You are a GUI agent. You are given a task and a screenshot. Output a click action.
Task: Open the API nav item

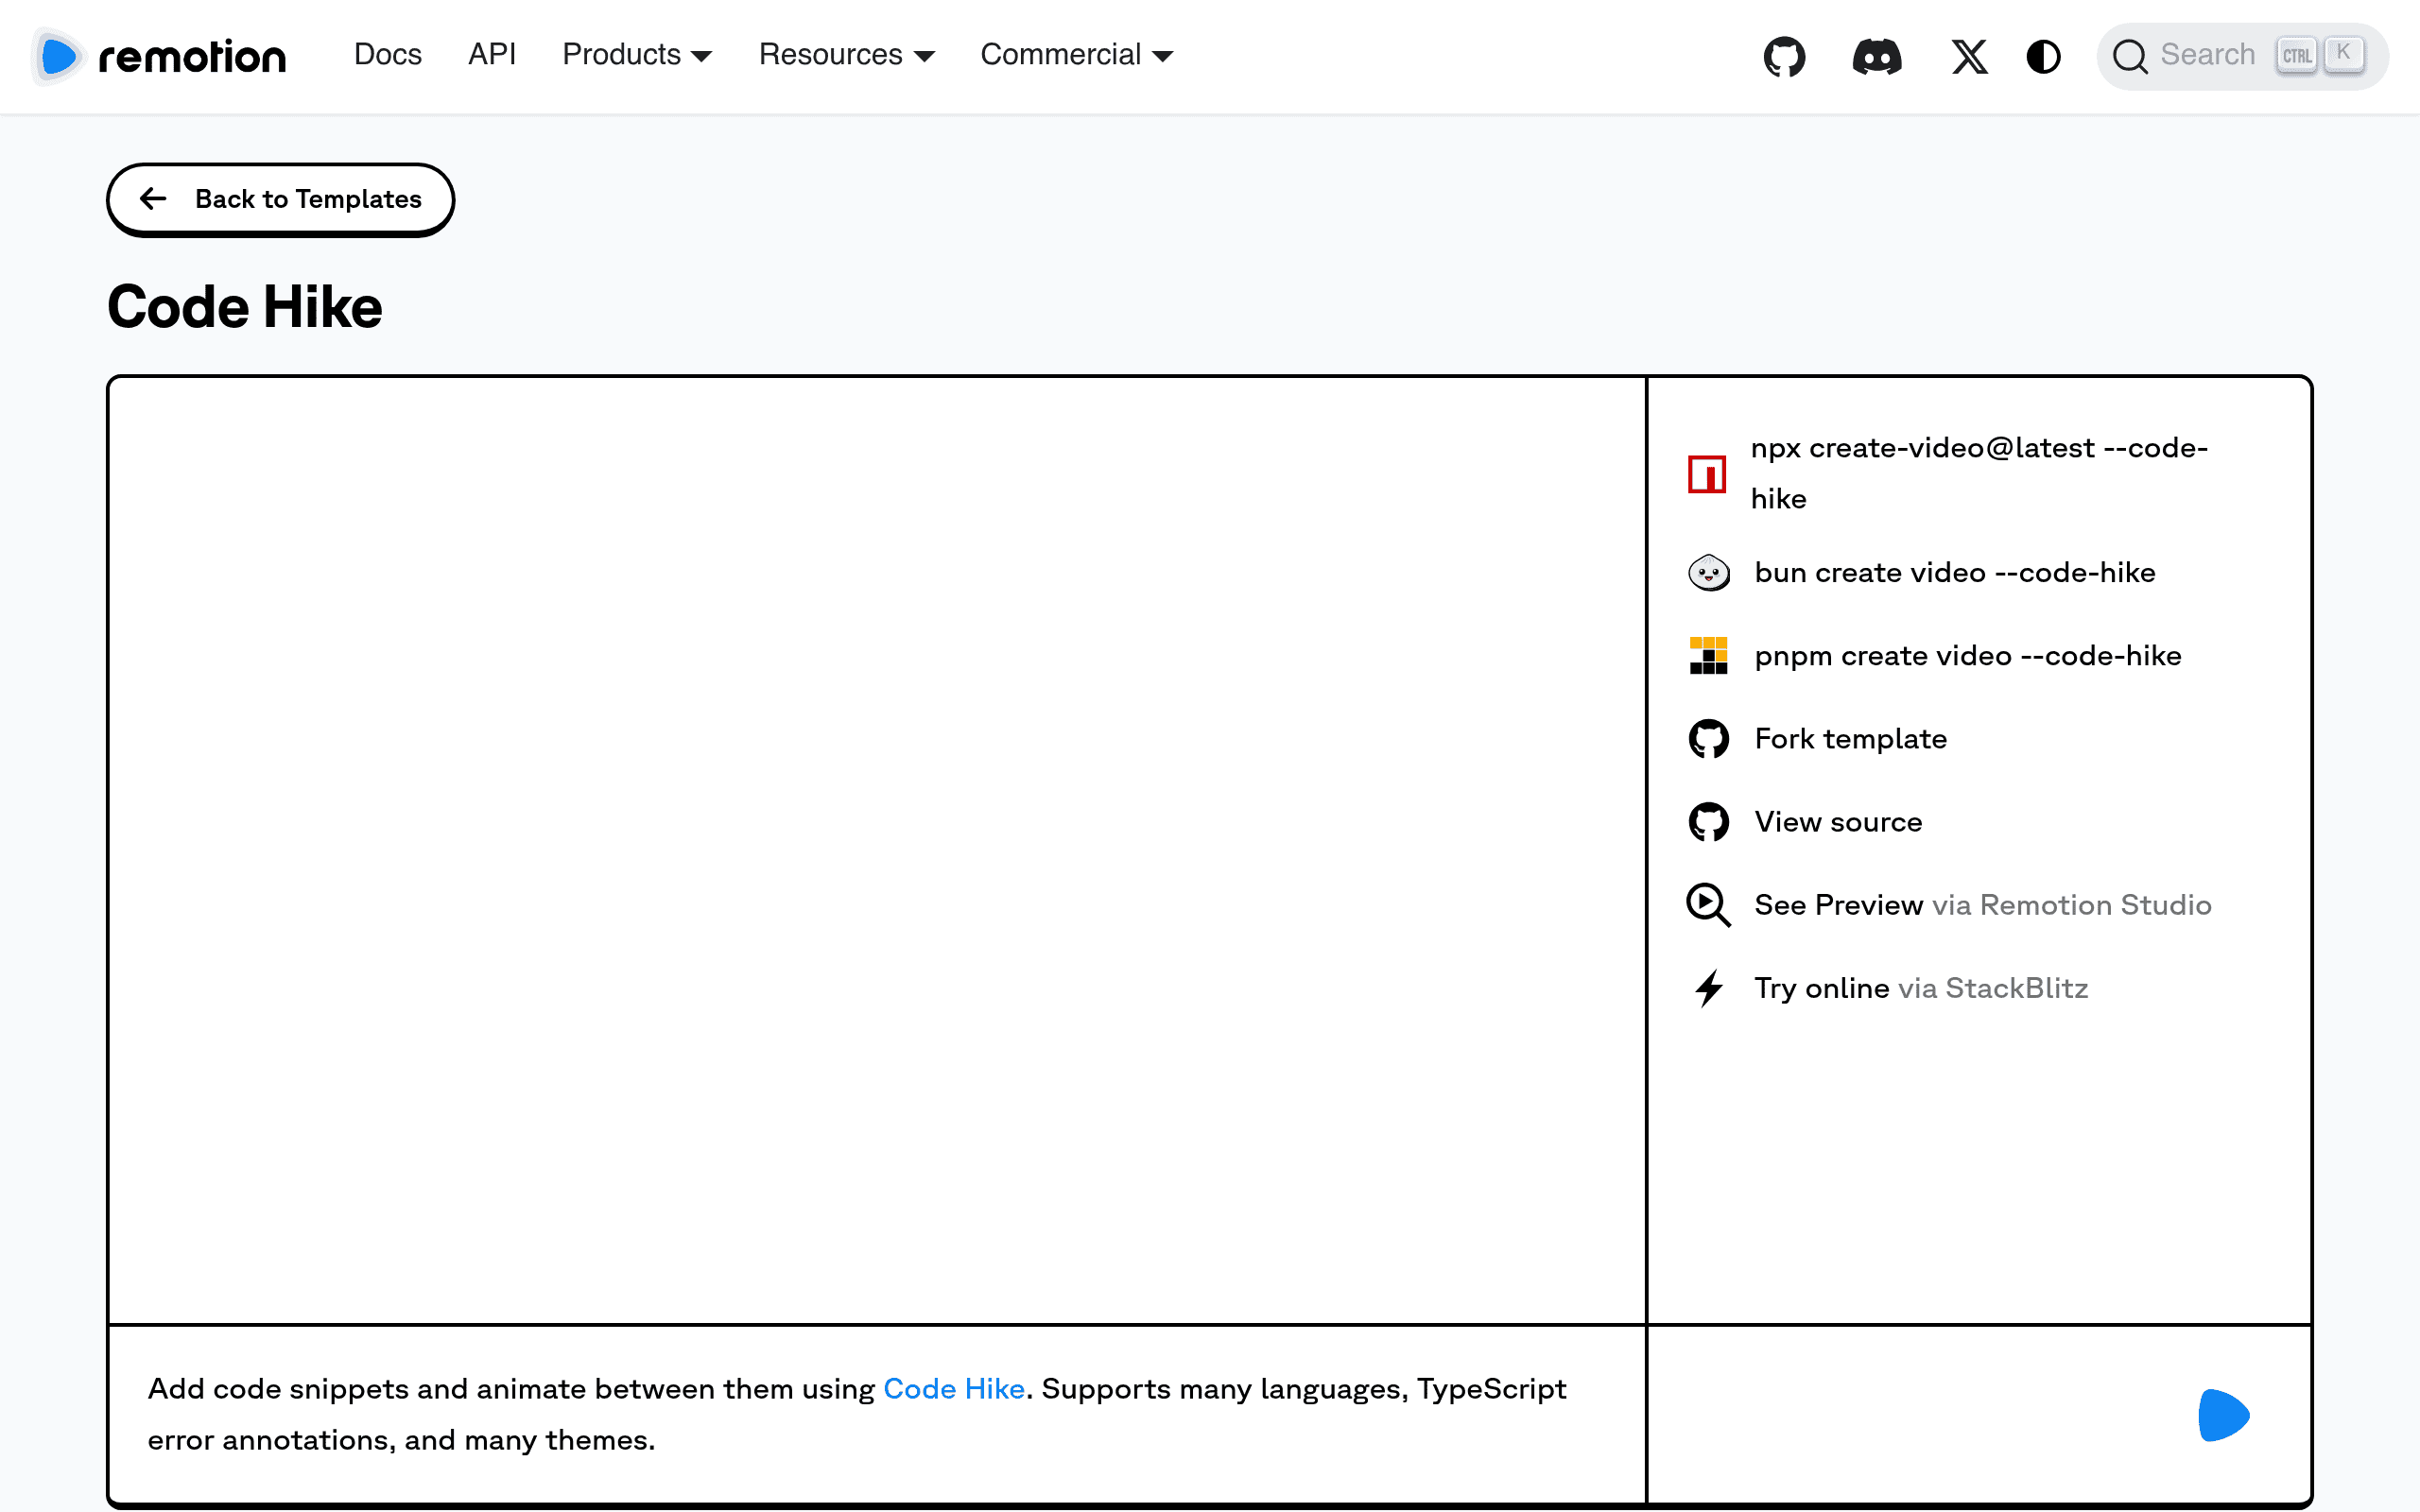(492, 55)
